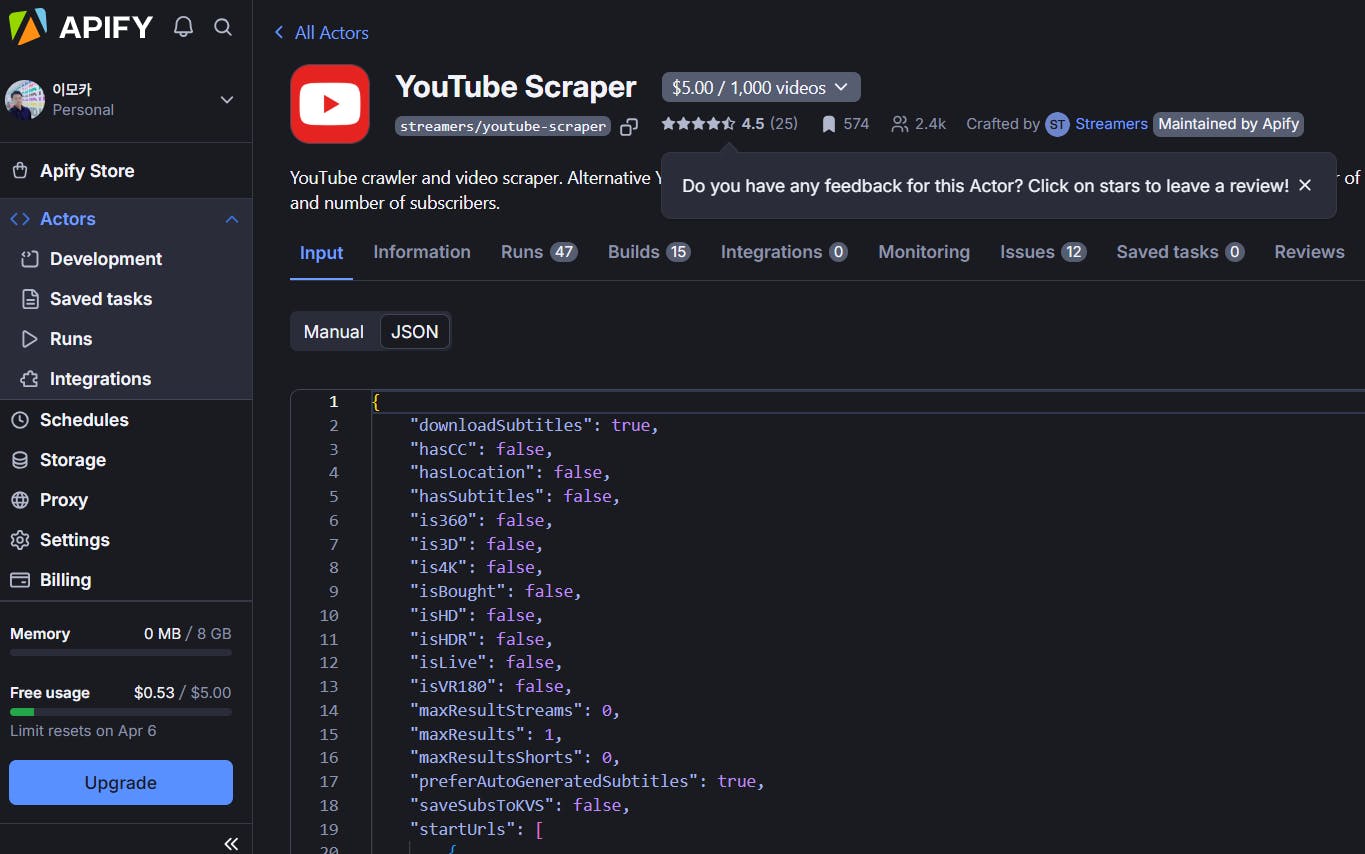Image resolution: width=1365 pixels, height=854 pixels.
Task: Open the Saved tasks tab
Action: coord(1180,252)
